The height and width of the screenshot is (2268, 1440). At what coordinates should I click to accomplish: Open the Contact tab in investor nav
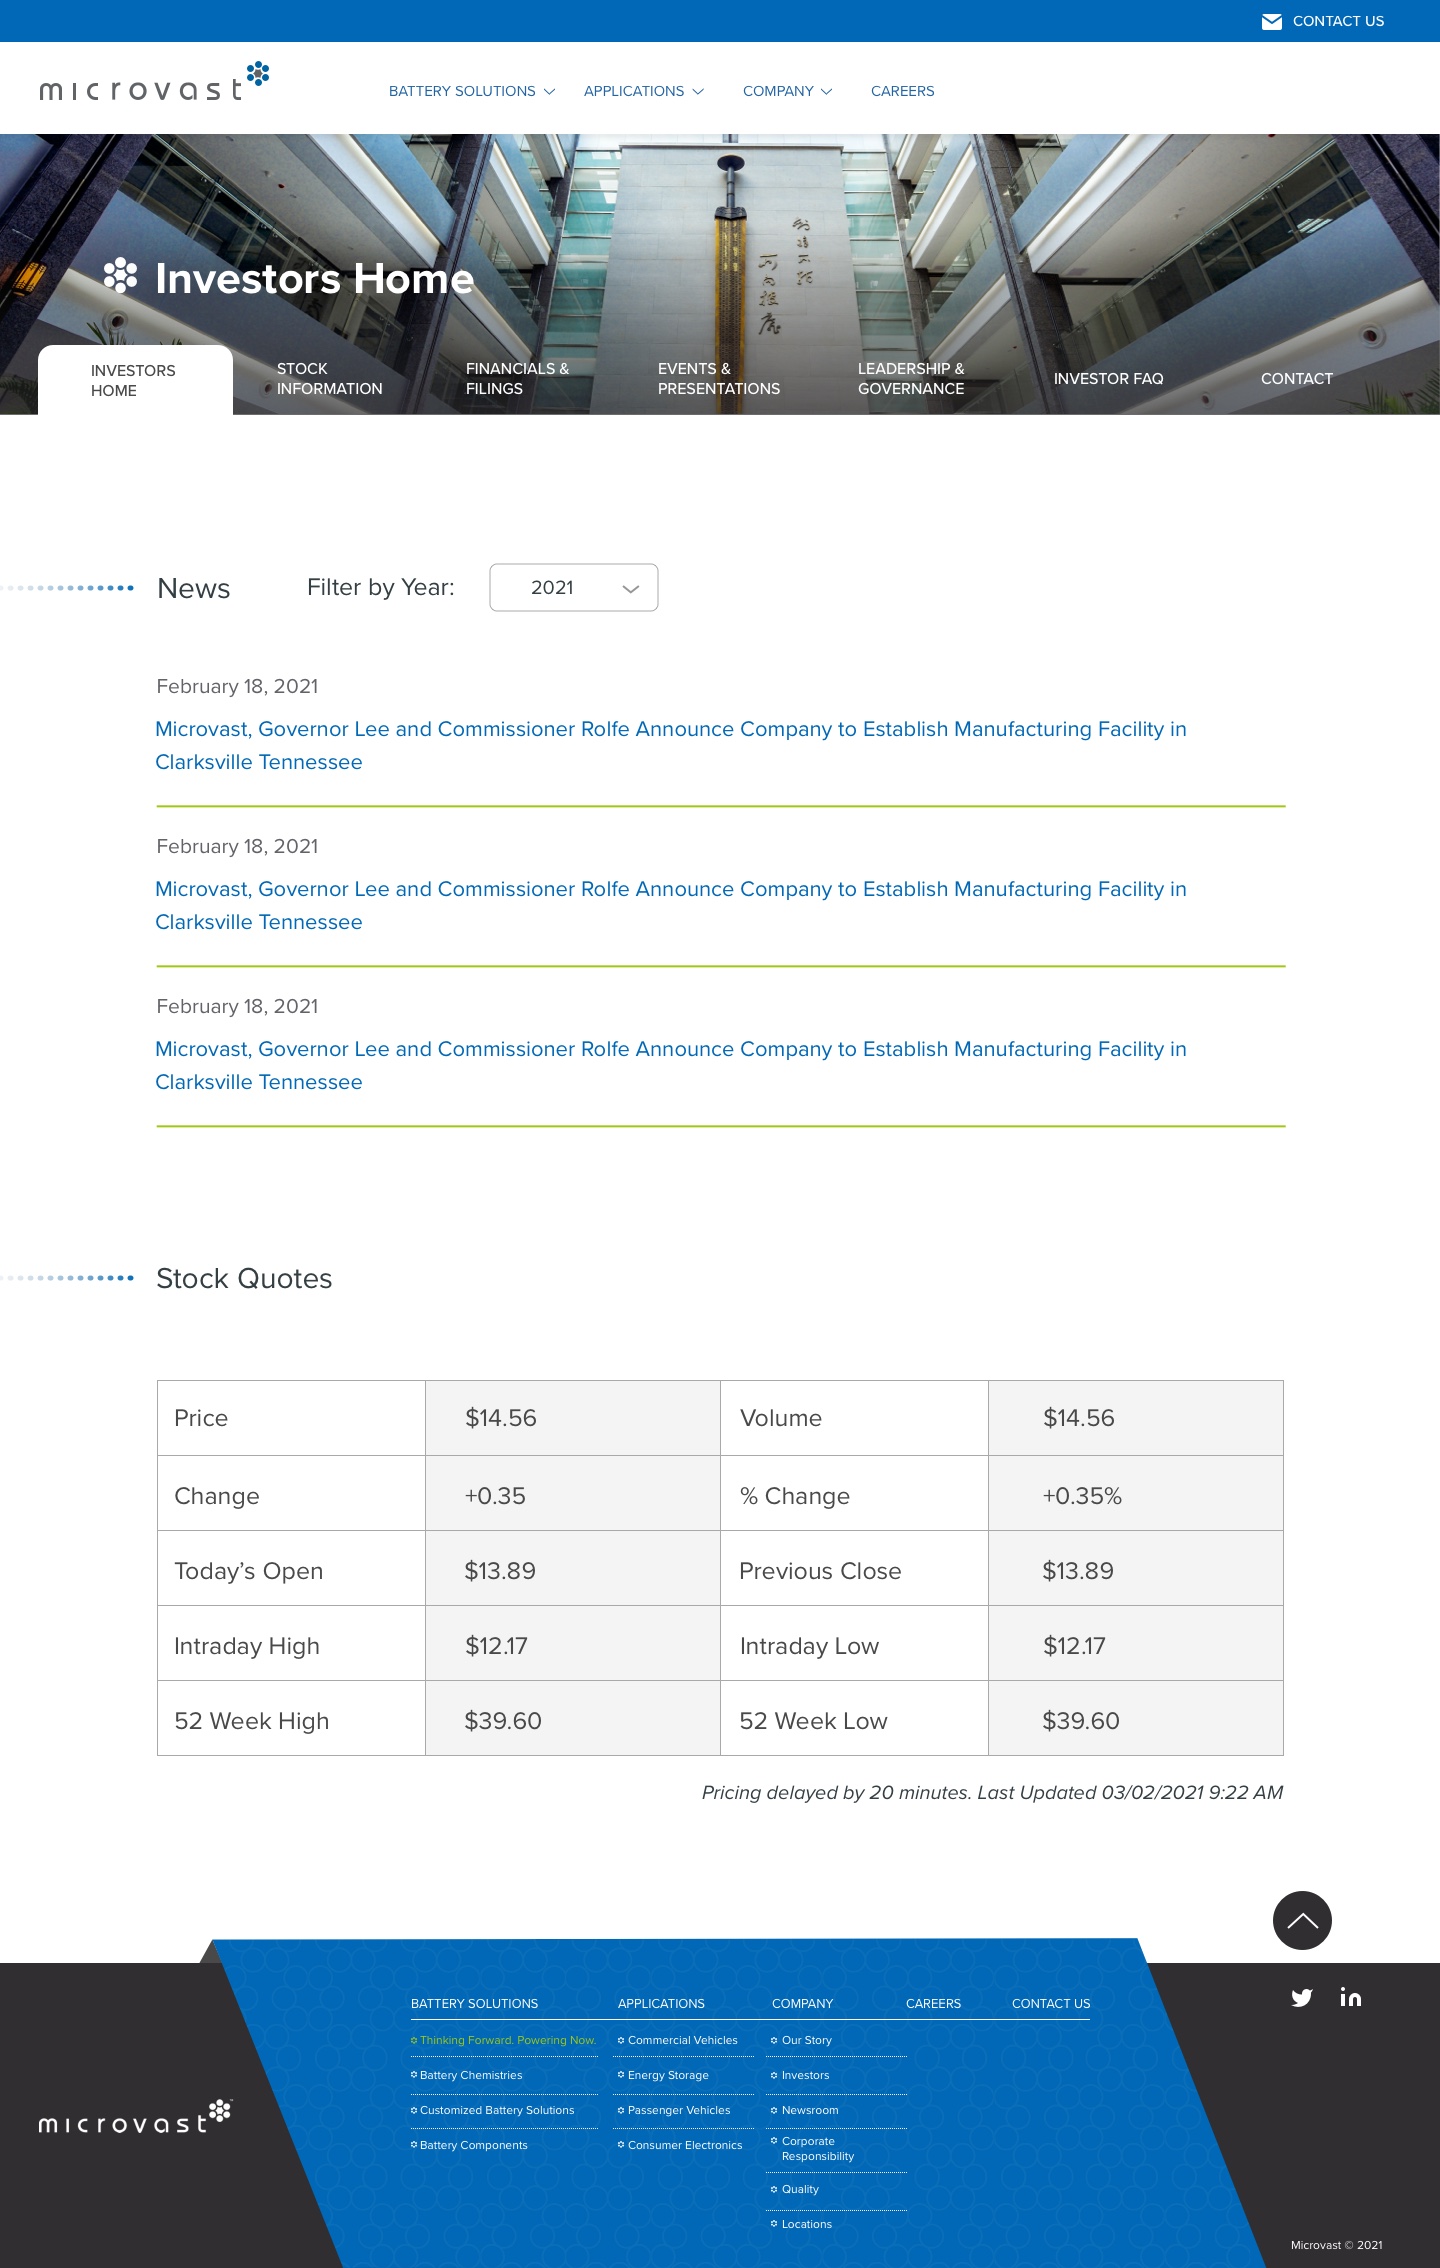pos(1296,379)
